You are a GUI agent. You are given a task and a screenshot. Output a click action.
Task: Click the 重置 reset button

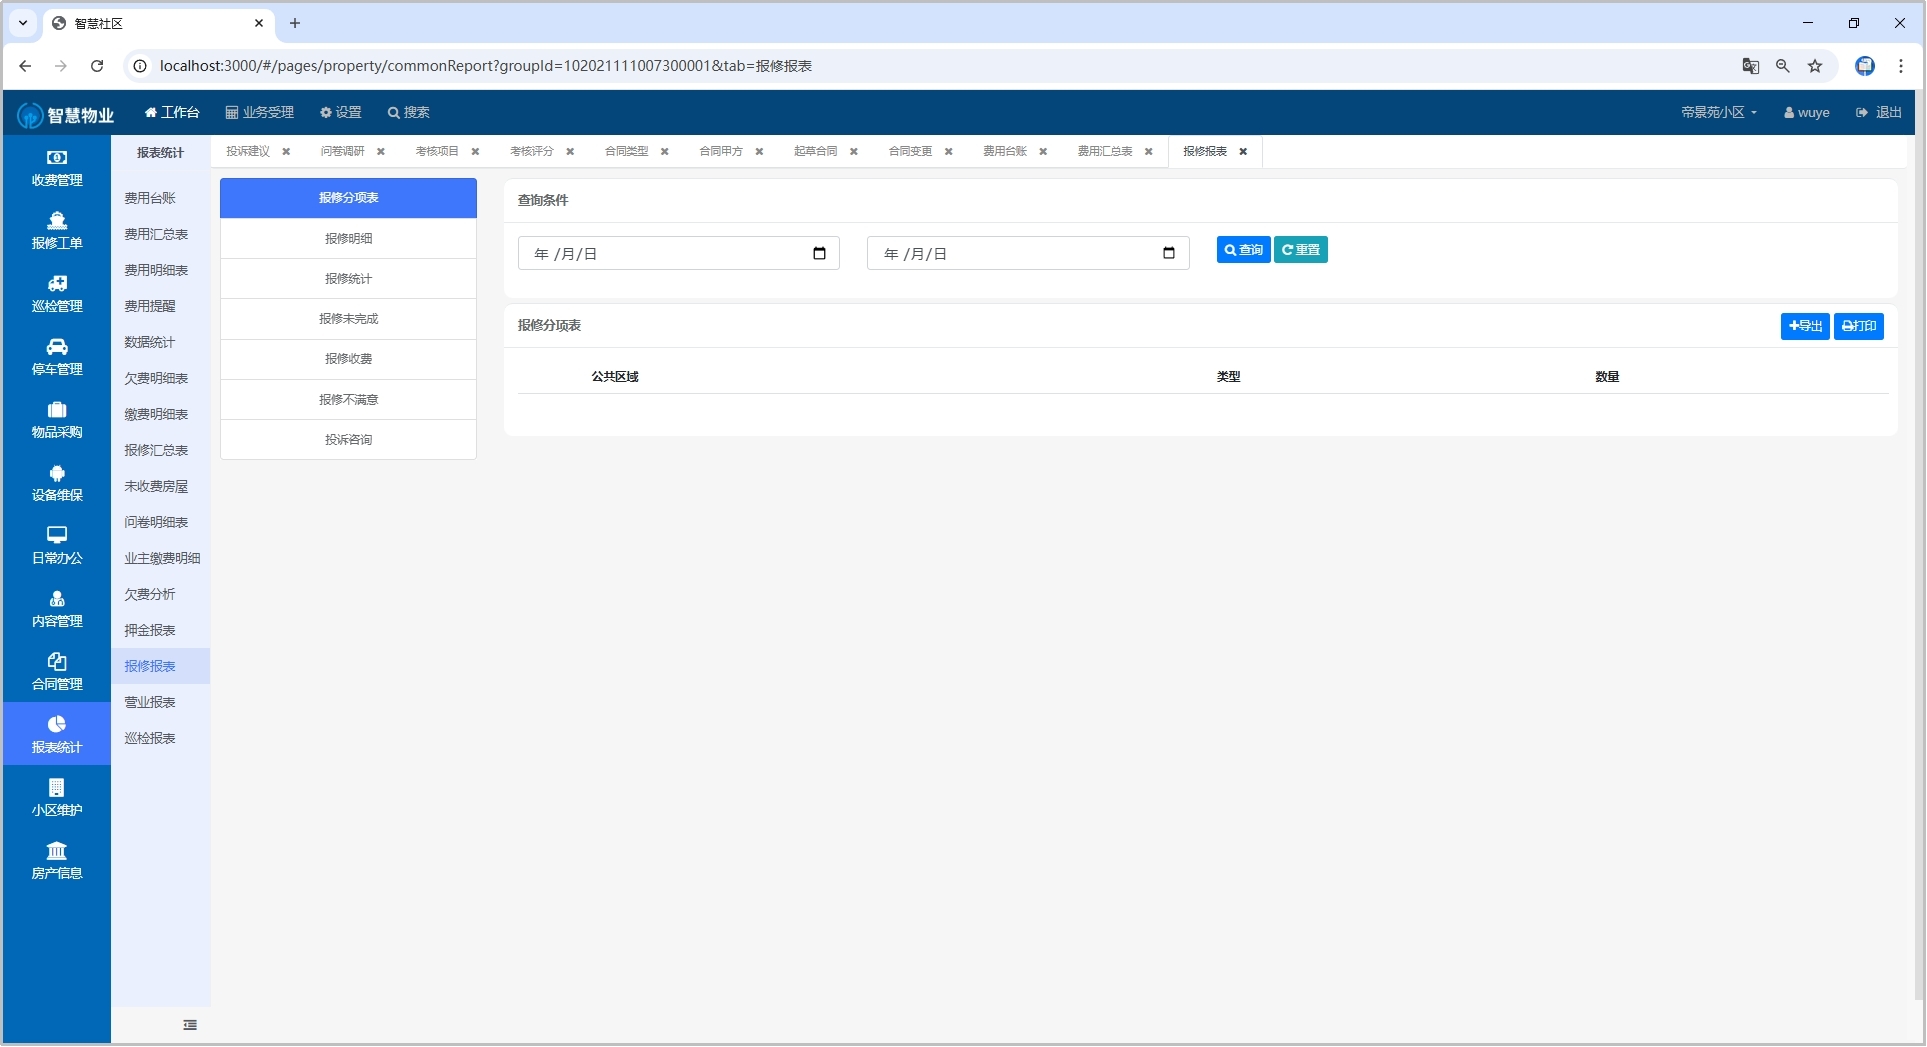pos(1300,250)
